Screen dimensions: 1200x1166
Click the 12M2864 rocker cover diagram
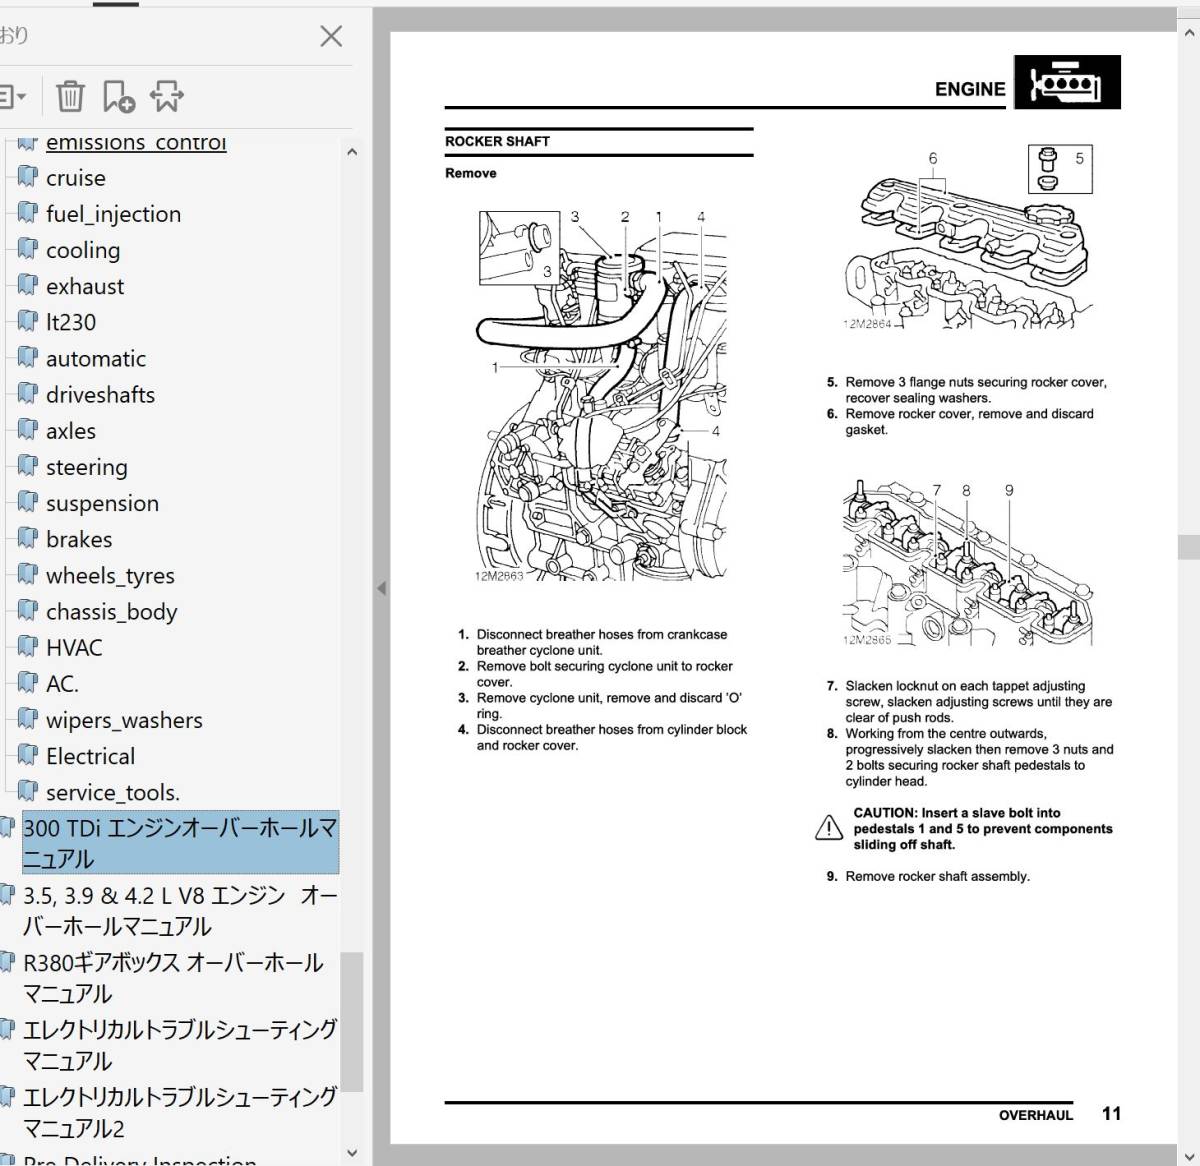(969, 238)
